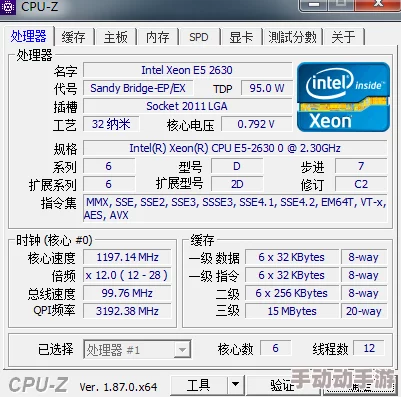
Task: Click the 20-way associativity value
Action: 364,311
